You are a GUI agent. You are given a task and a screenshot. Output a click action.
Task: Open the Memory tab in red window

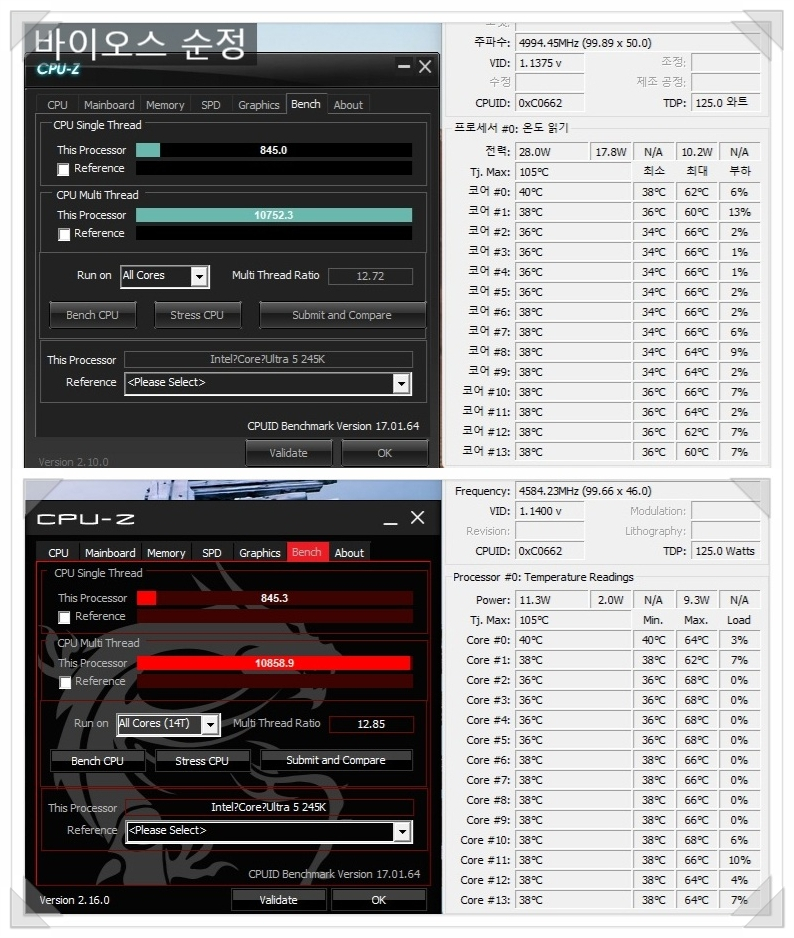tap(166, 553)
